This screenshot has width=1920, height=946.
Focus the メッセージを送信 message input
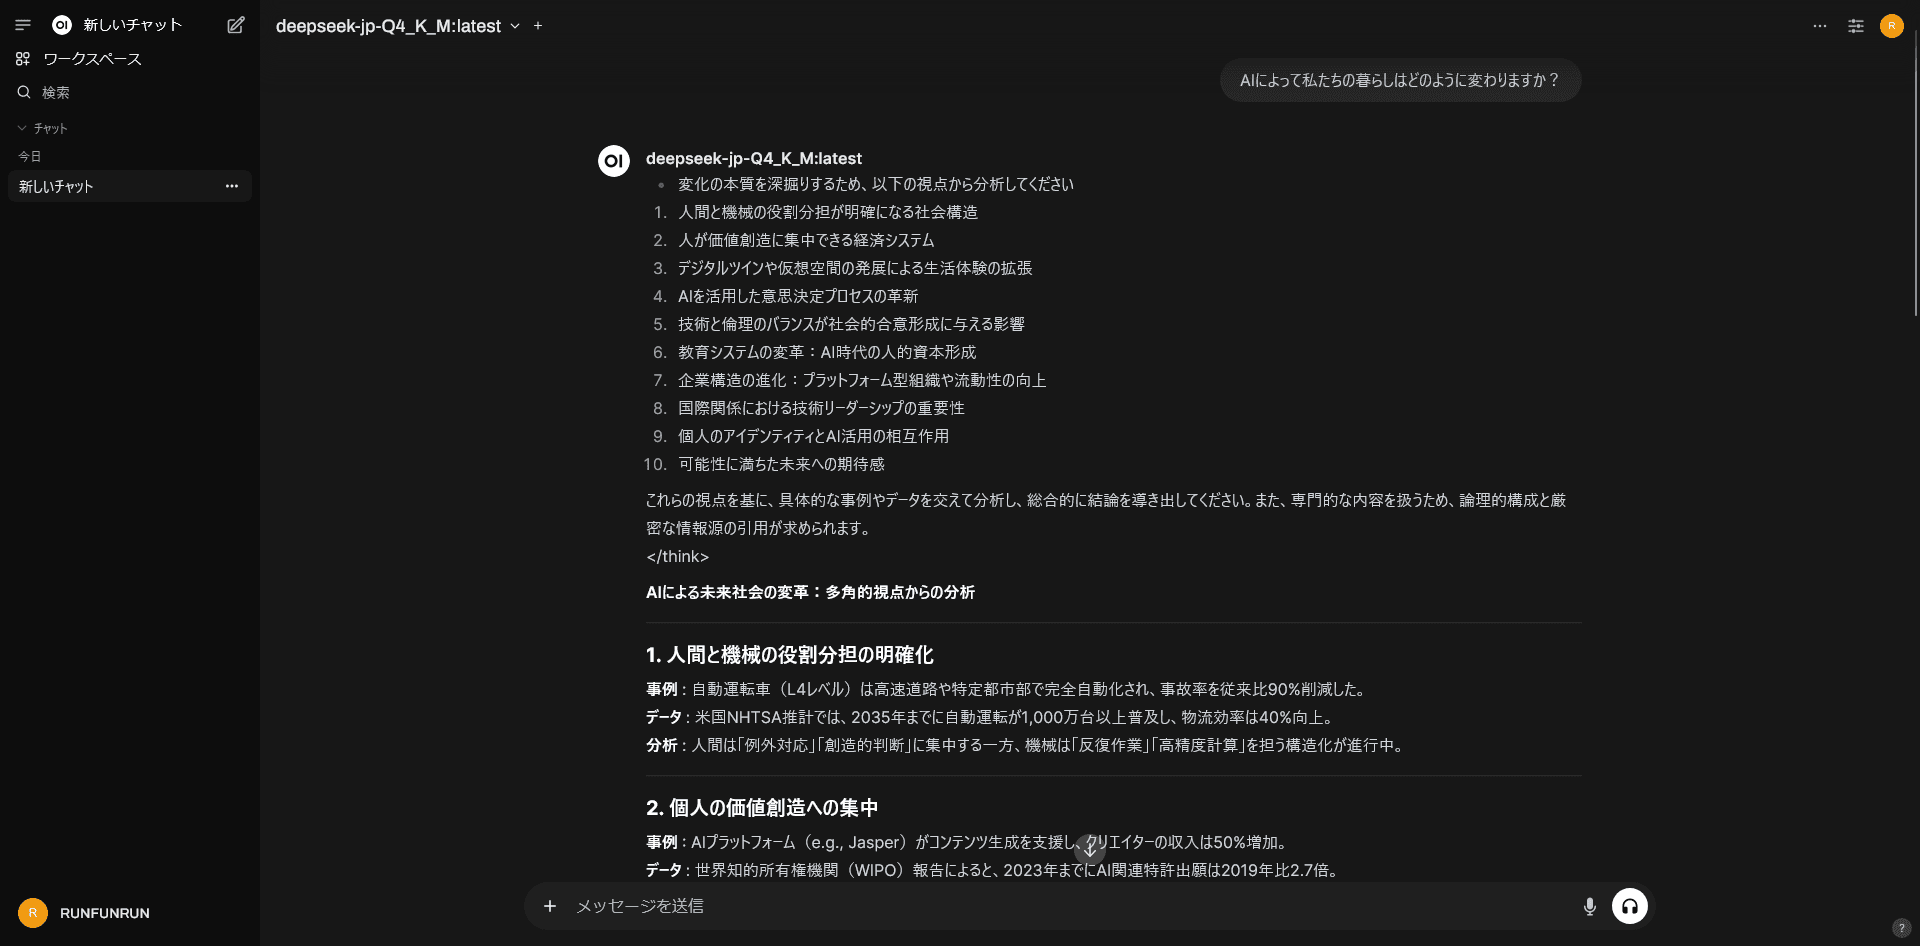(x=1070, y=906)
